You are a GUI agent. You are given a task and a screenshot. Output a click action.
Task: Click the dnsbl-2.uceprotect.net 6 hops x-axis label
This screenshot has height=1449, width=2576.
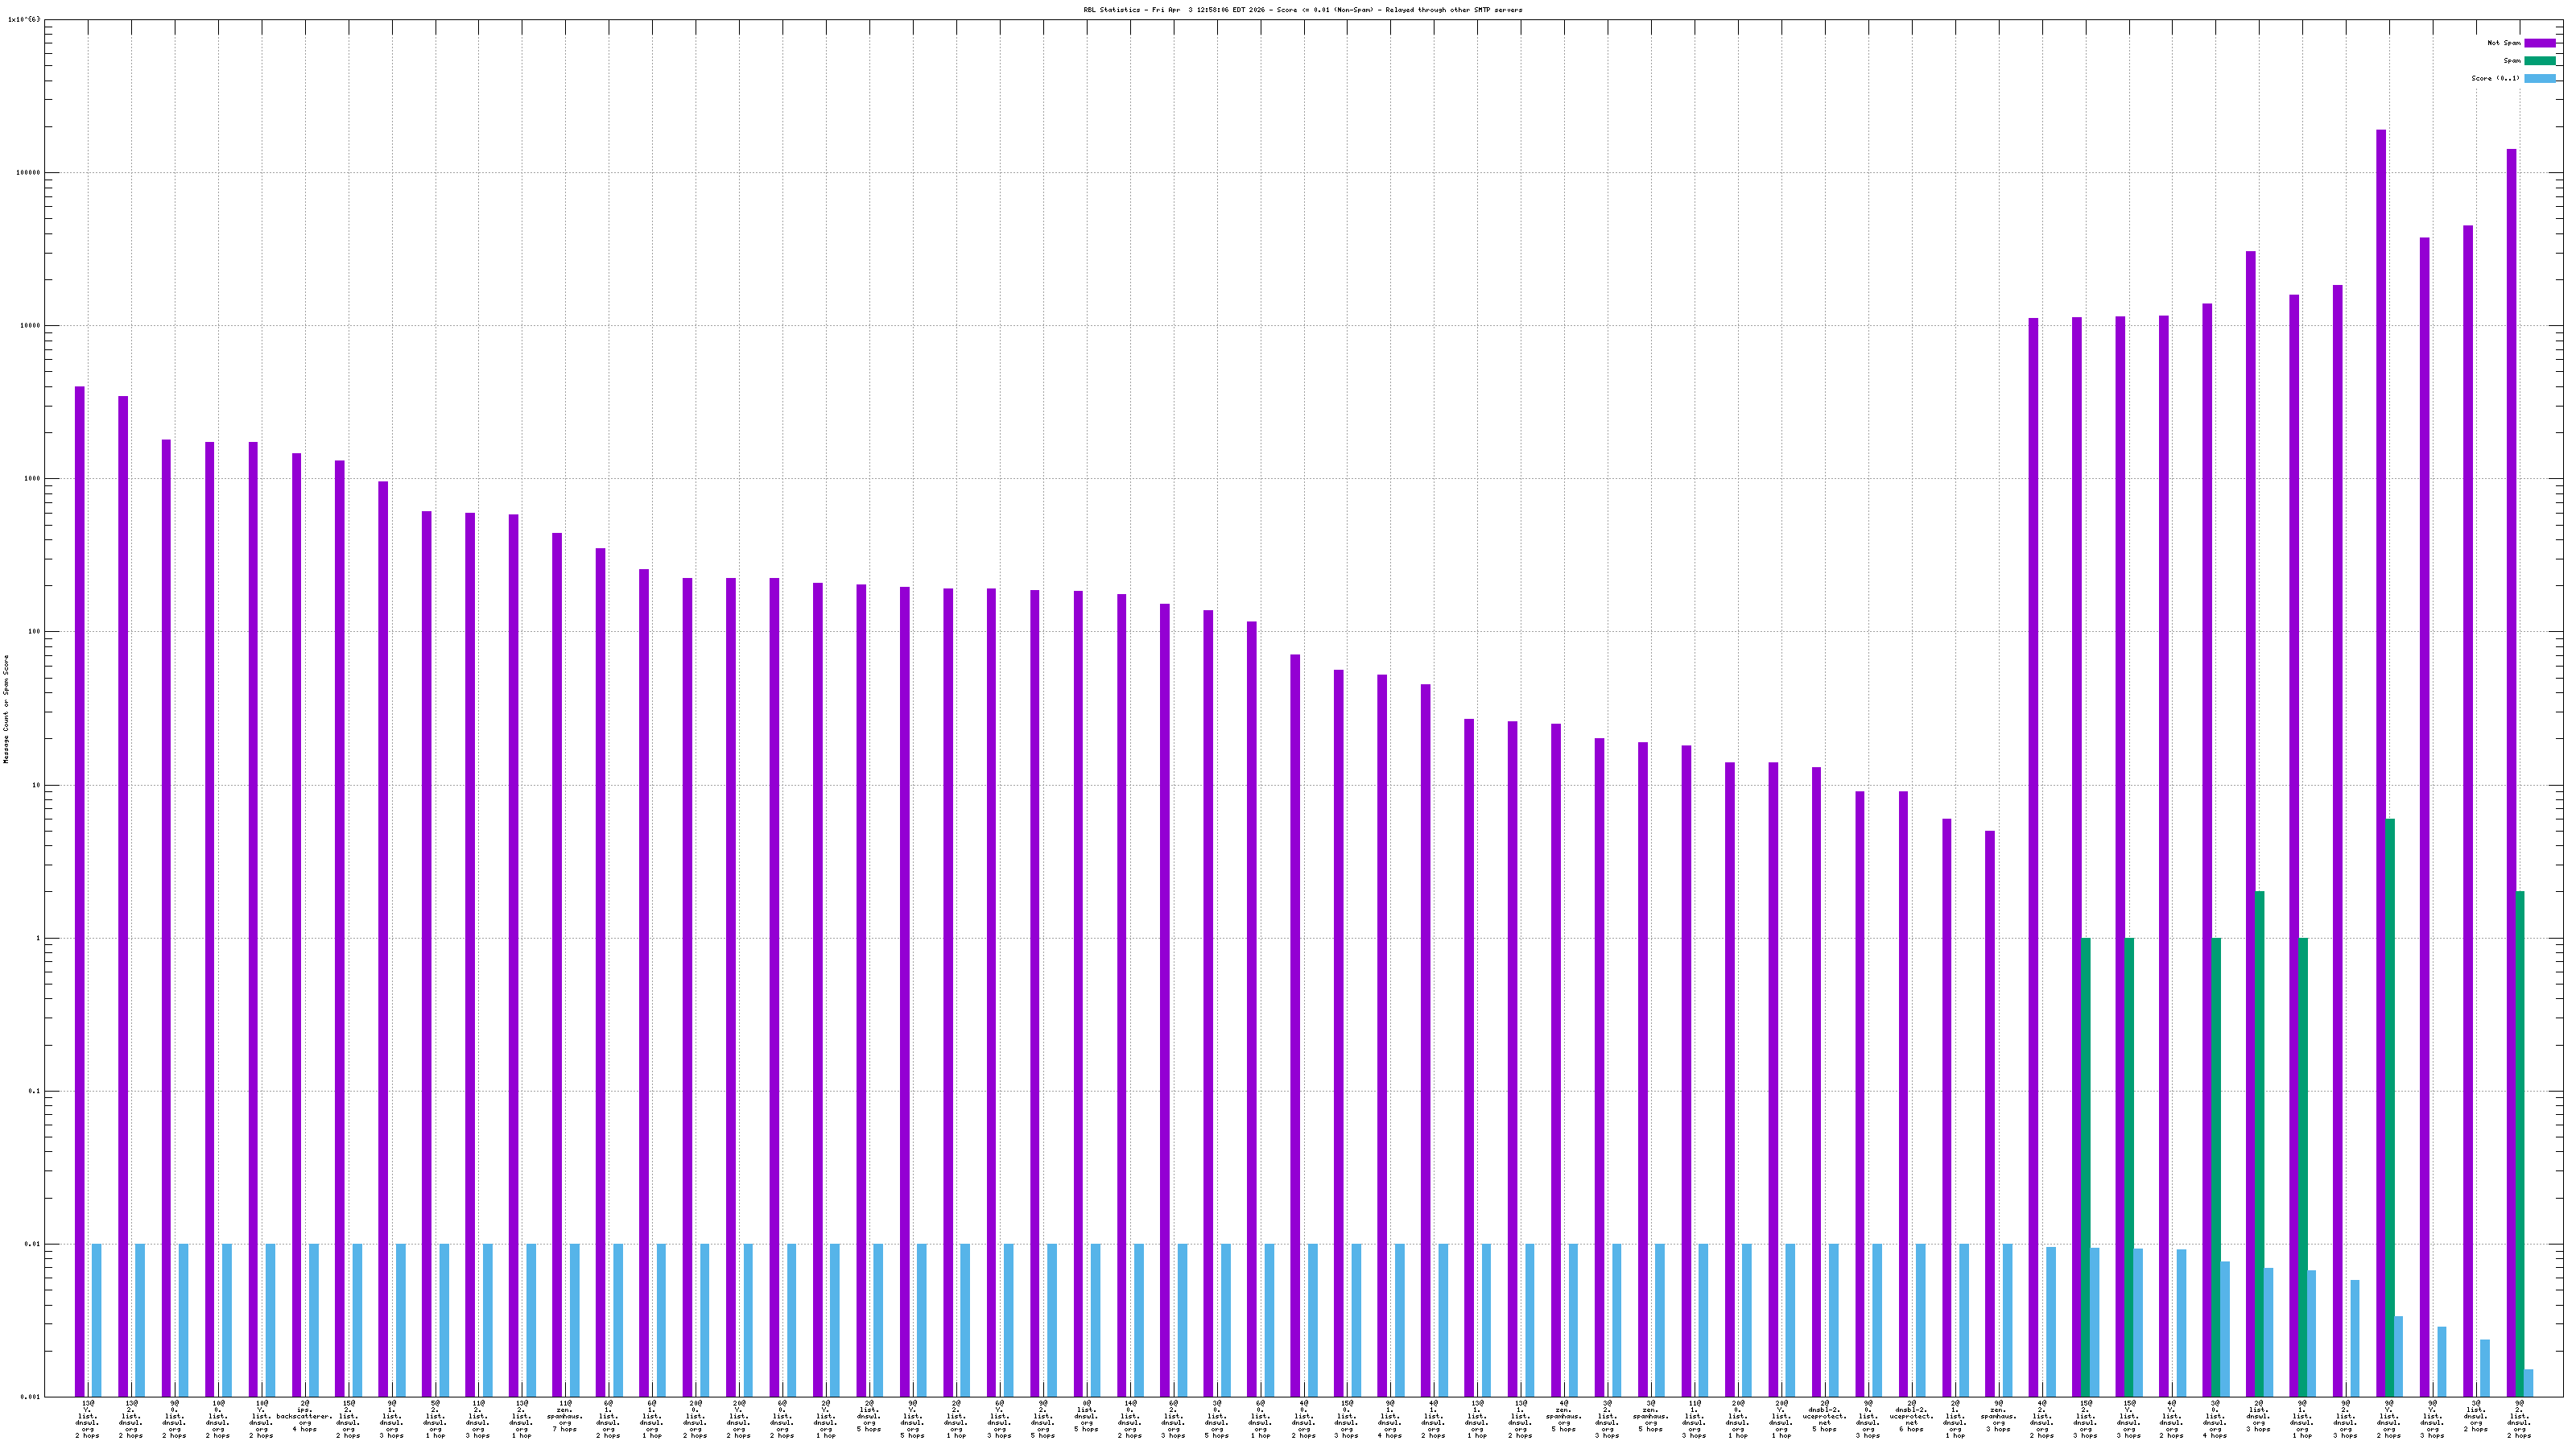click(1911, 1418)
